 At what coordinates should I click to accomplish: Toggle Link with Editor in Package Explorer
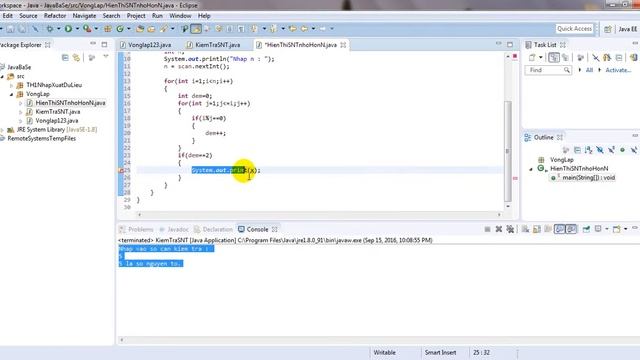point(76,58)
